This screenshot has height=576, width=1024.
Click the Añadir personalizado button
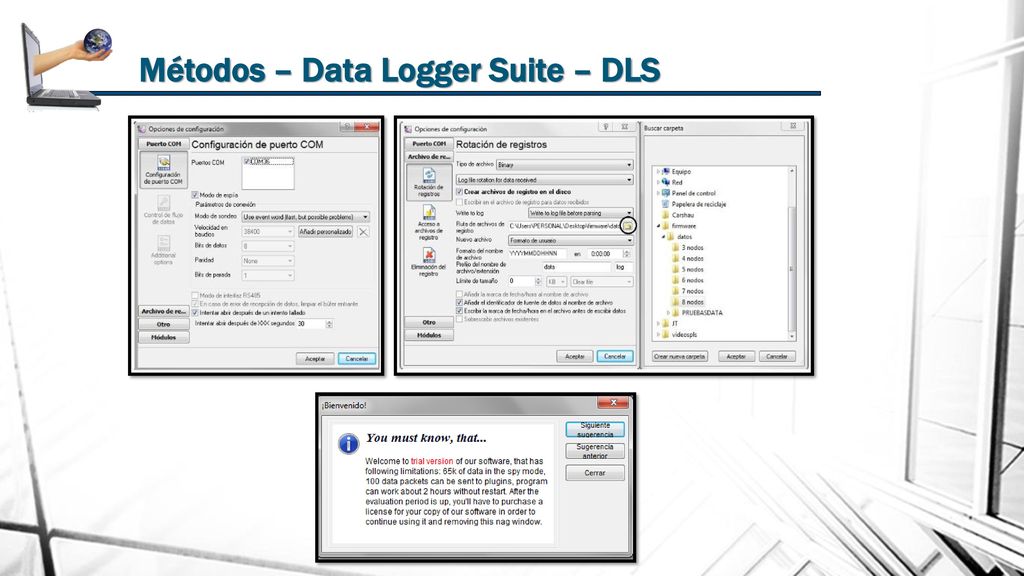pyautogui.click(x=326, y=232)
